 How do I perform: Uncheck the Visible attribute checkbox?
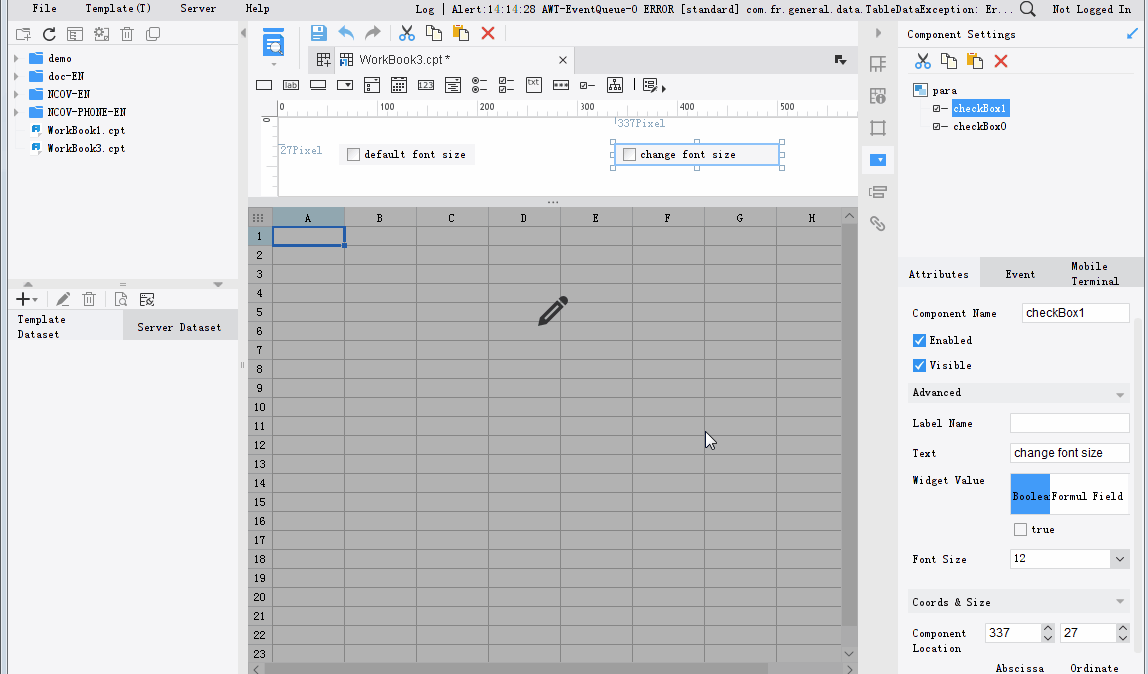click(x=918, y=365)
